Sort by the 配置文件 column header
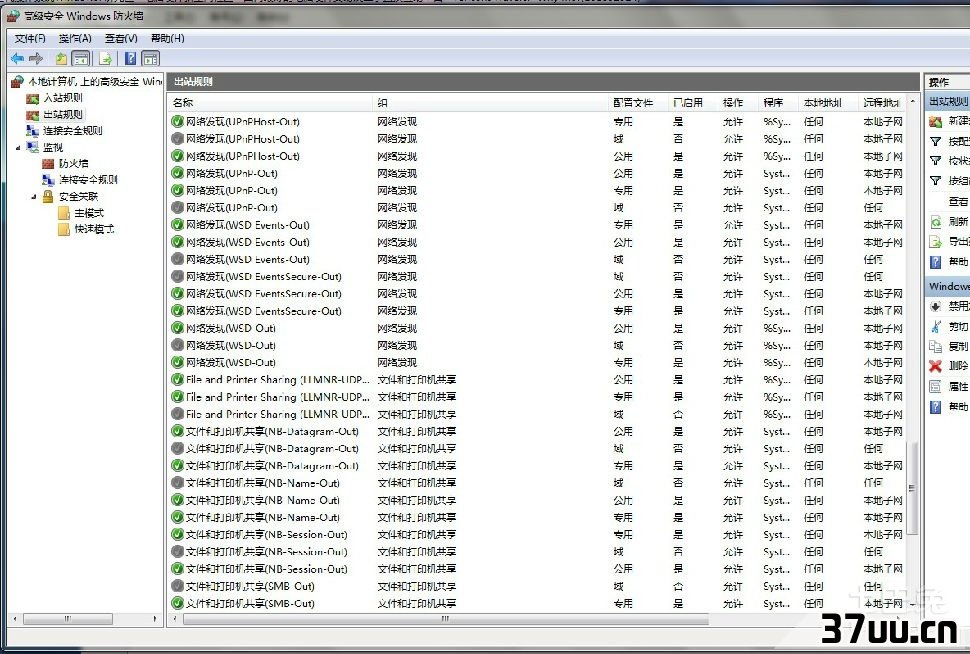The width and height of the screenshot is (970, 654). point(637,103)
